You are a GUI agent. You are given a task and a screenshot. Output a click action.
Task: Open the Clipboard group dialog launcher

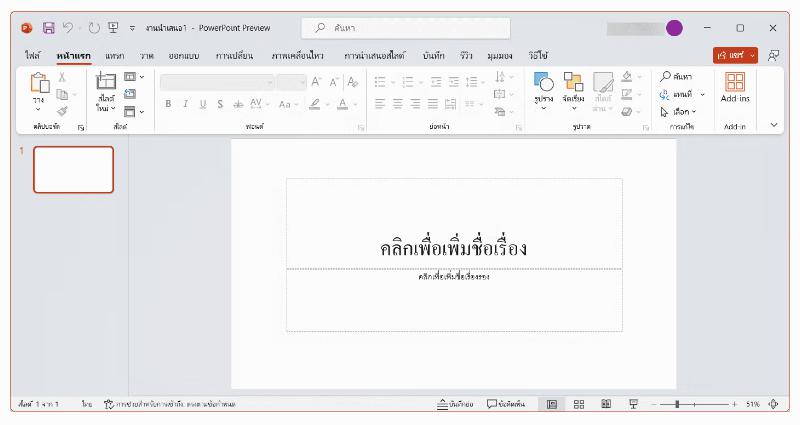tap(81, 128)
